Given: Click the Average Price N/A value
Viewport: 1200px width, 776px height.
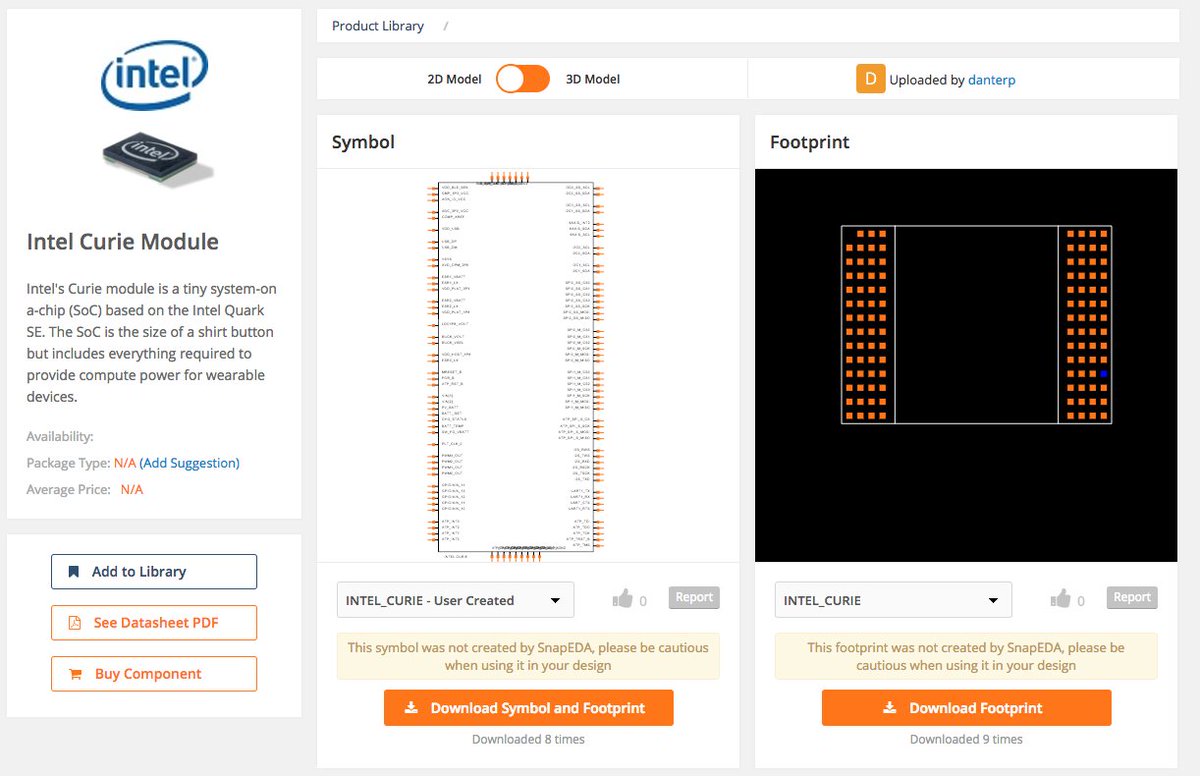Looking at the screenshot, I should 132,490.
